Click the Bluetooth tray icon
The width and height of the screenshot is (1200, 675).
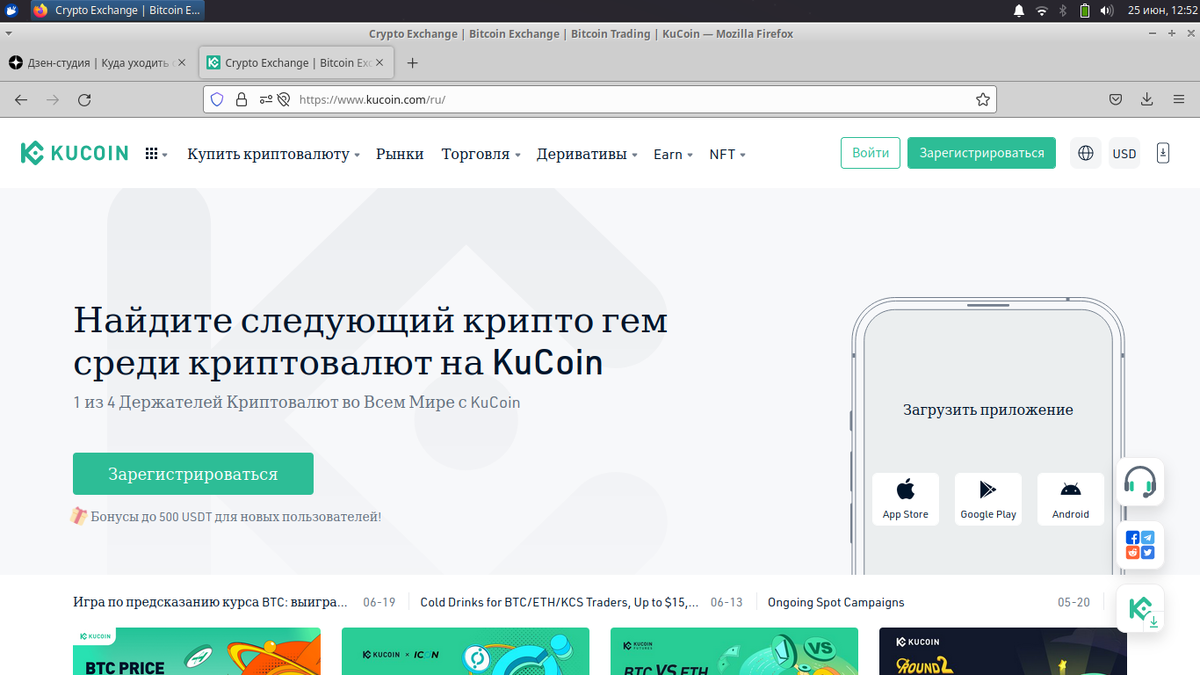pos(1063,10)
